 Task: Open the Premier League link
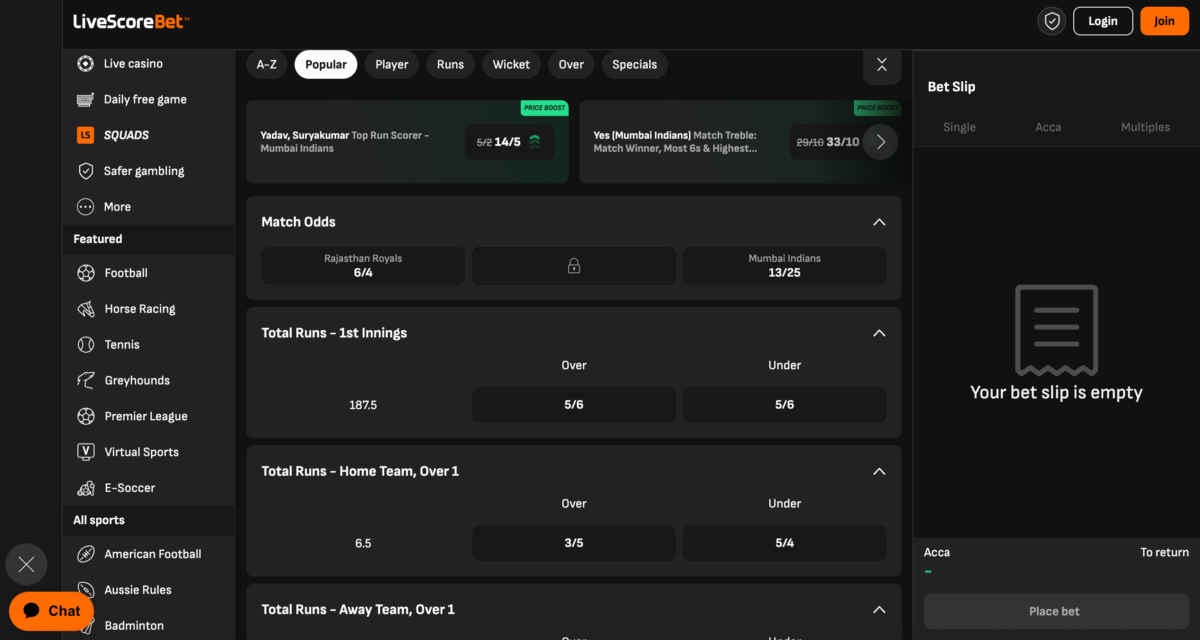click(146, 416)
